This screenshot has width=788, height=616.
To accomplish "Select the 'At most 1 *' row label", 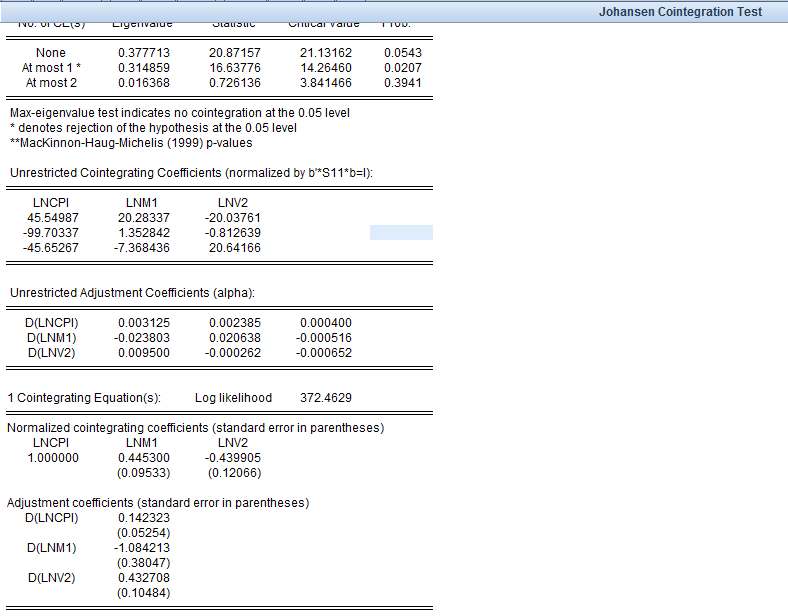I will [51, 68].
